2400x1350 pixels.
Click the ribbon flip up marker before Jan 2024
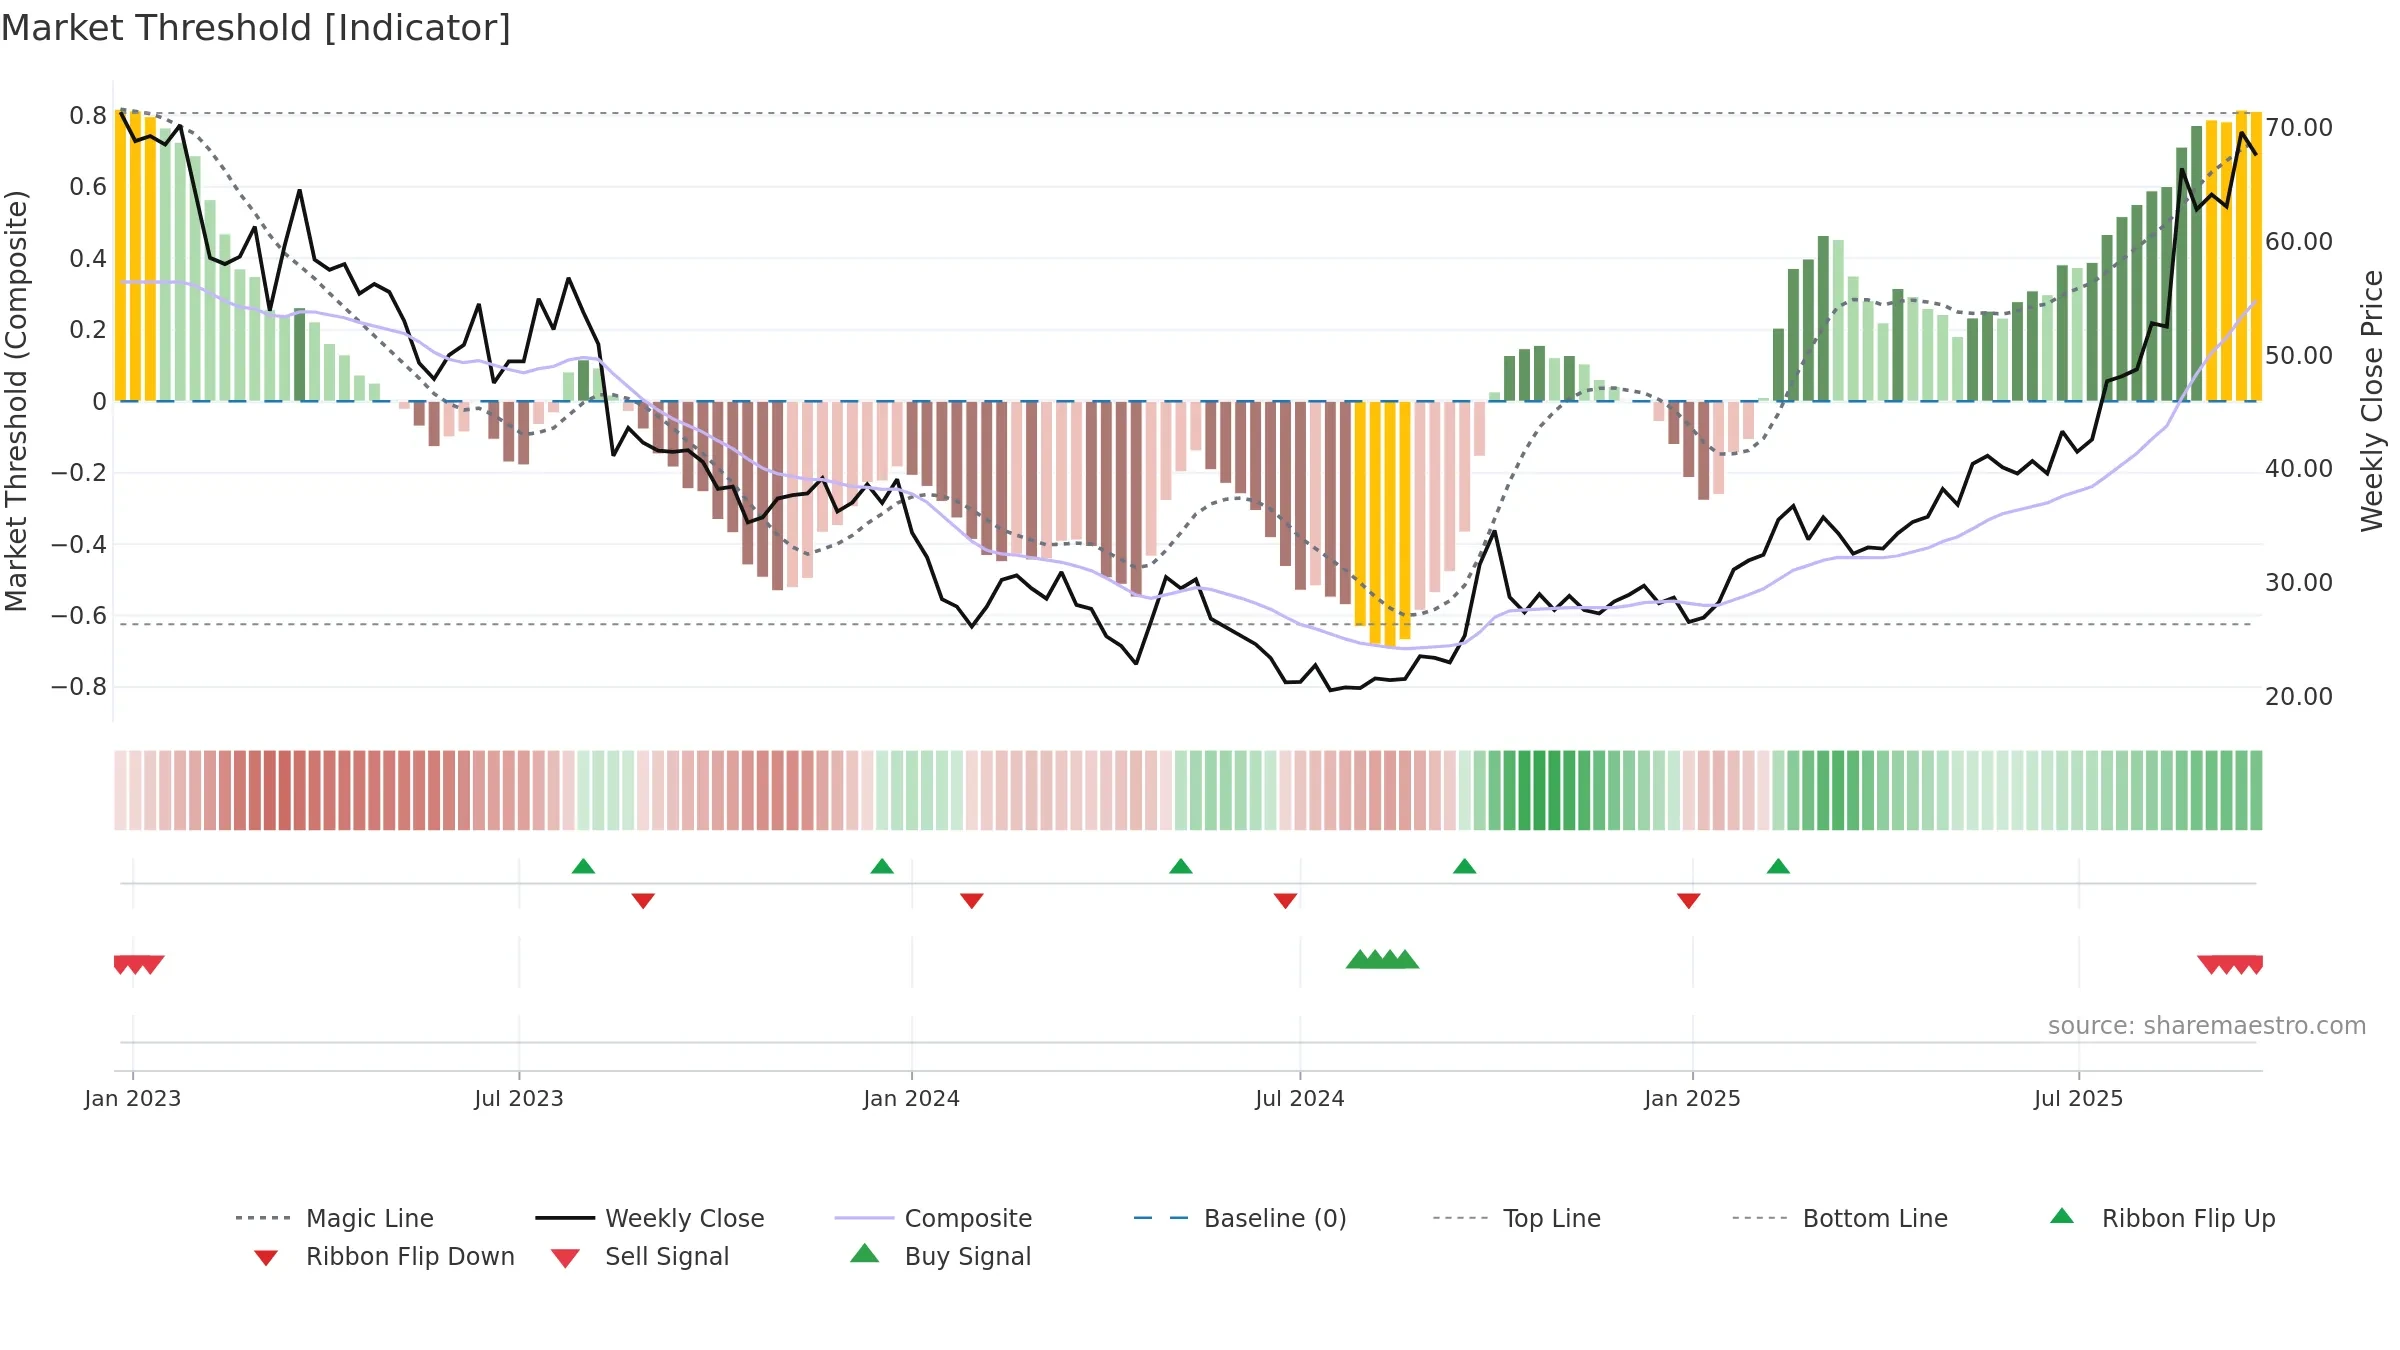pyautogui.click(x=882, y=866)
